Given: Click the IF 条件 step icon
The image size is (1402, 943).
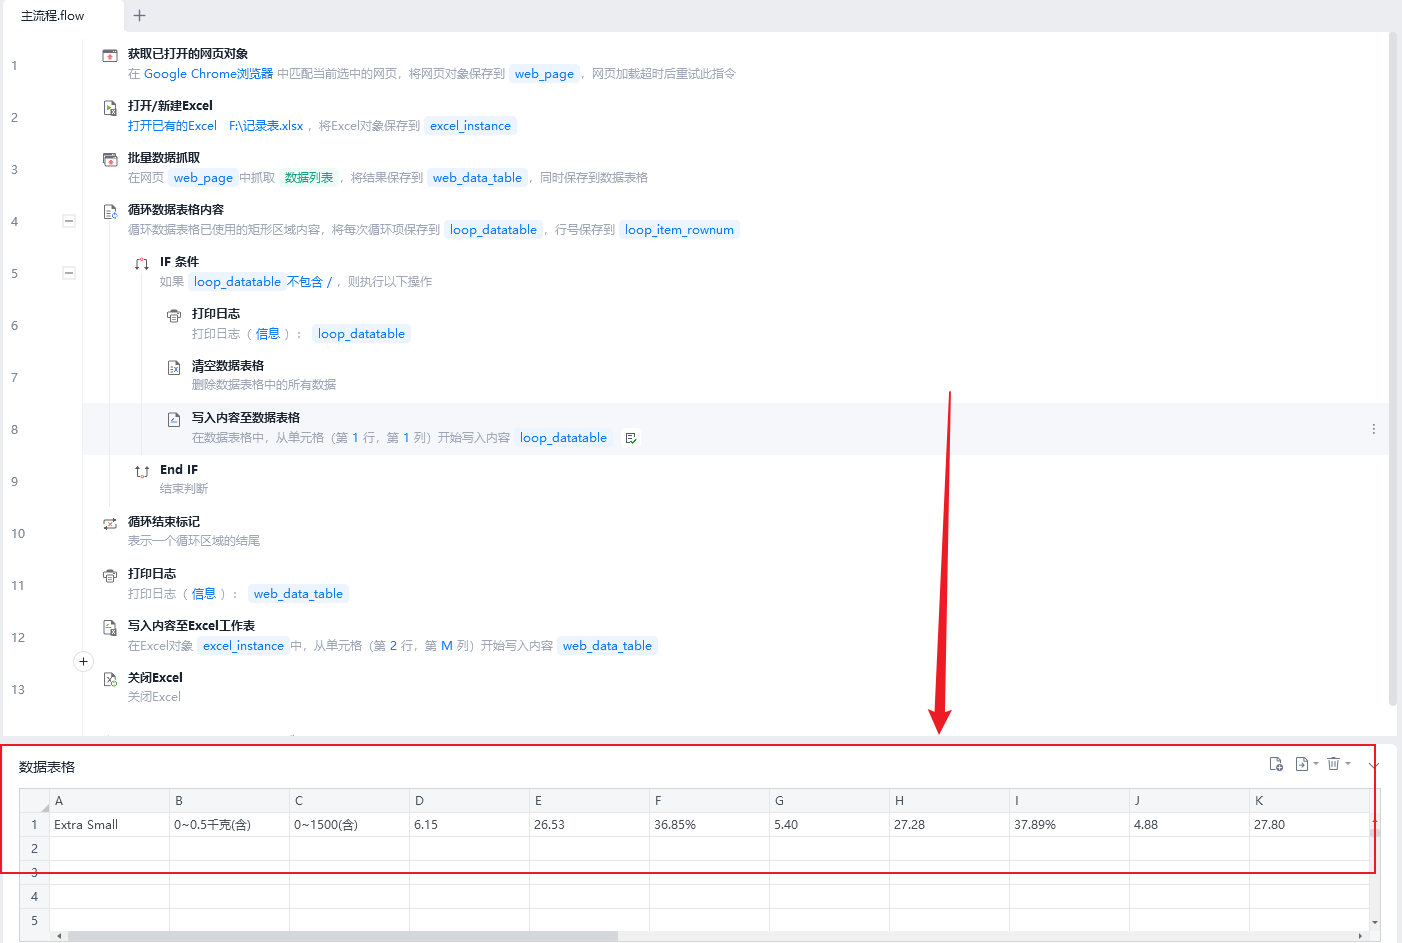Looking at the screenshot, I should point(142,263).
